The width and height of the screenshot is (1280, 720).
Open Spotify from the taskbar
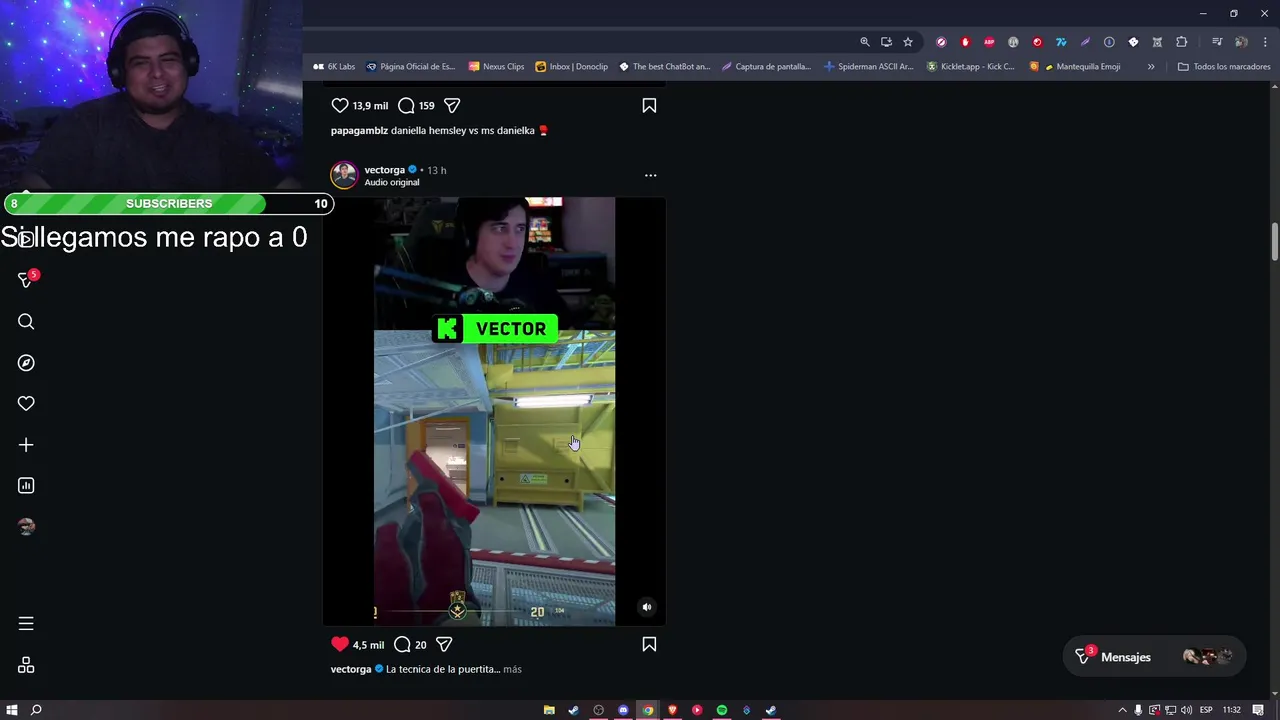[722, 710]
